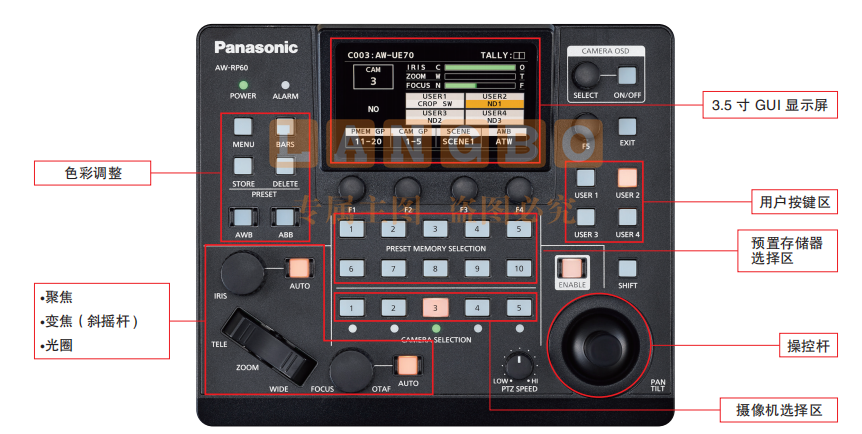Click the F1 rotary knob

(352, 189)
